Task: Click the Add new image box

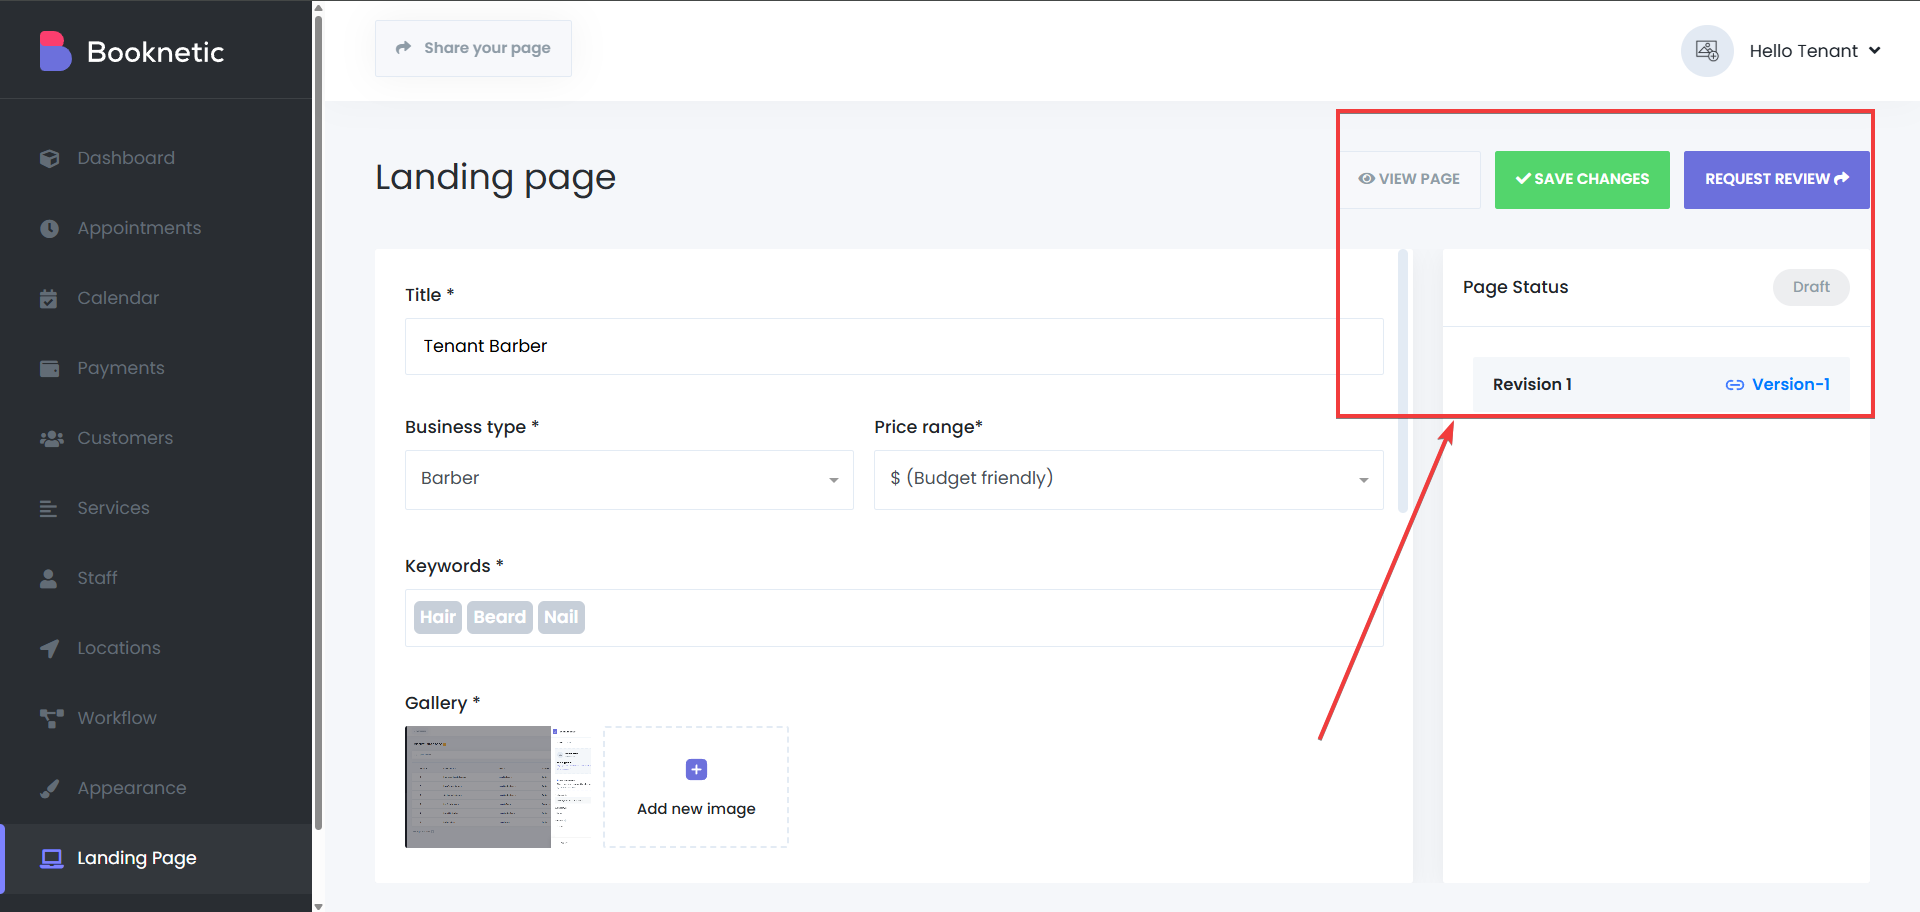Action: pyautogui.click(x=696, y=787)
